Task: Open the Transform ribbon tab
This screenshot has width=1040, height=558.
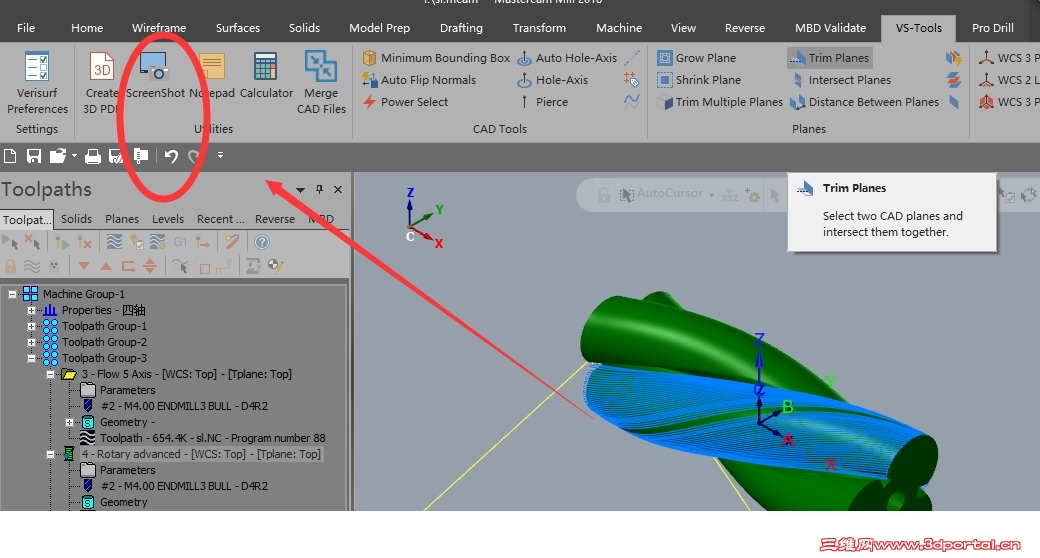Action: tap(539, 28)
